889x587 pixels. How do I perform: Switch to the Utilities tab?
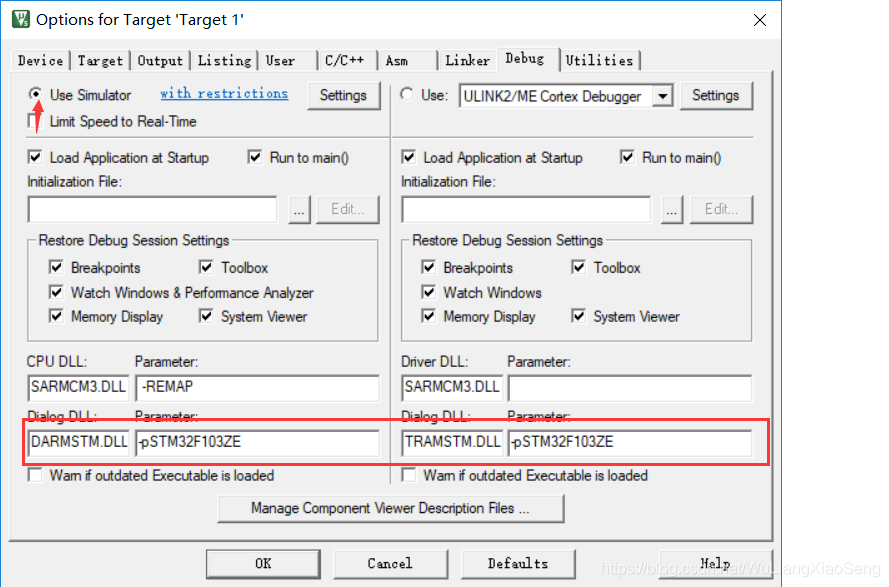click(599, 60)
